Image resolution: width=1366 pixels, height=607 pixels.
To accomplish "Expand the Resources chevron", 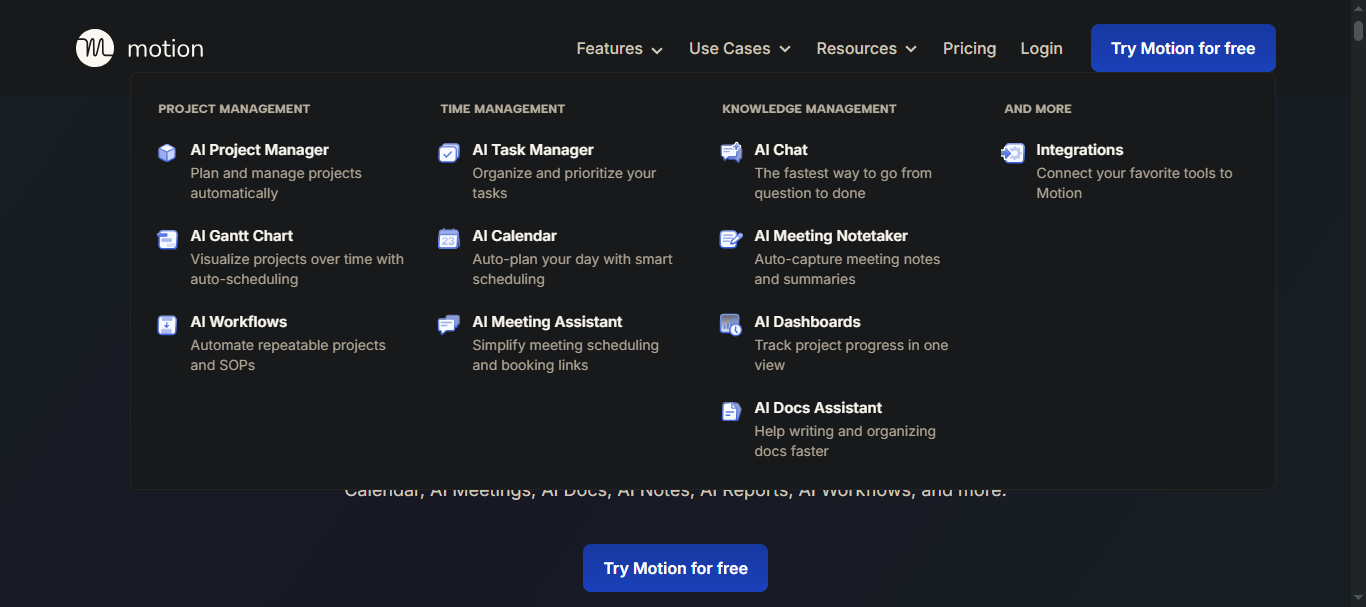I will [x=911, y=49].
